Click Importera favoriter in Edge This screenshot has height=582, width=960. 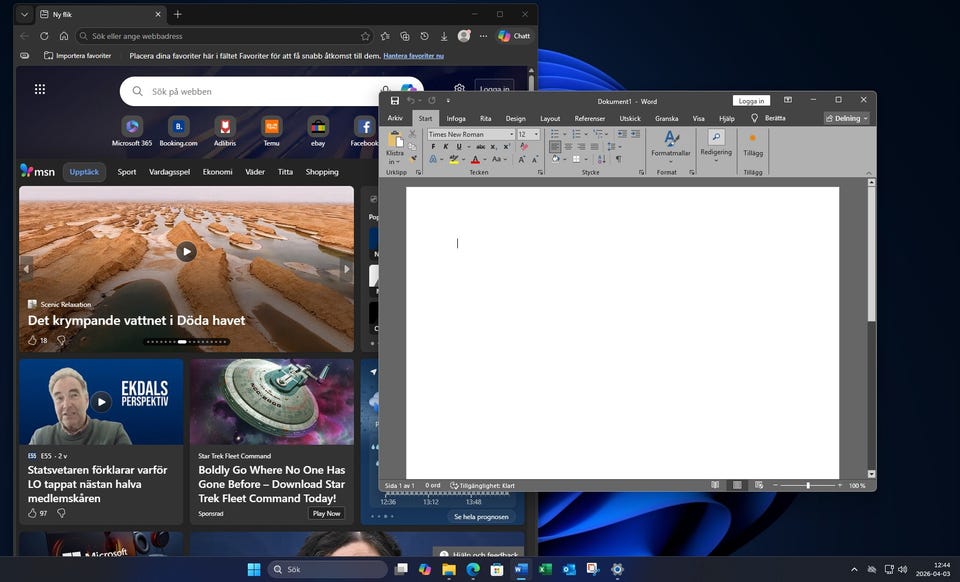78,56
